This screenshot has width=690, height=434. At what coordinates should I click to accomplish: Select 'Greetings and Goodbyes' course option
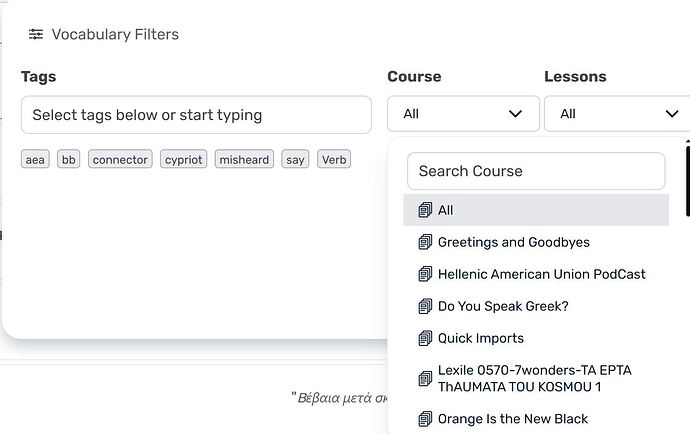[x=514, y=242]
